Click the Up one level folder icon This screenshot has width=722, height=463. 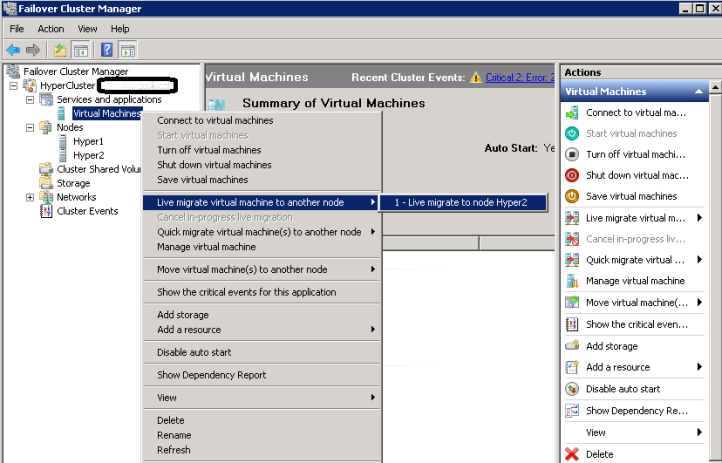pos(60,50)
